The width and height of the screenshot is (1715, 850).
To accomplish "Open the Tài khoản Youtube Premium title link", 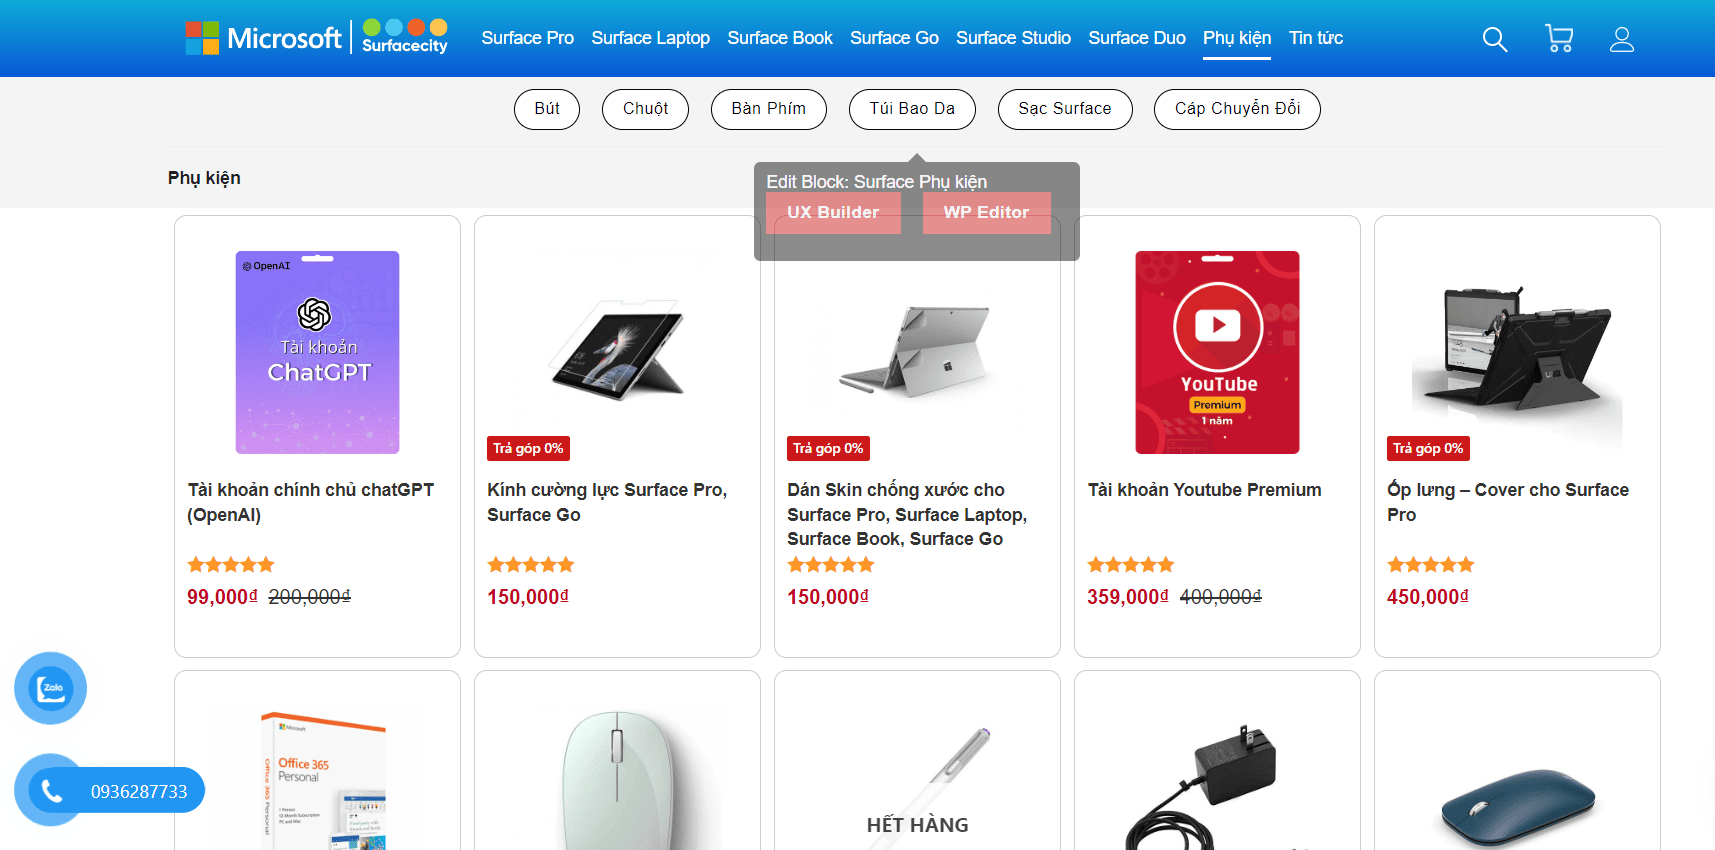I will 1204,490.
